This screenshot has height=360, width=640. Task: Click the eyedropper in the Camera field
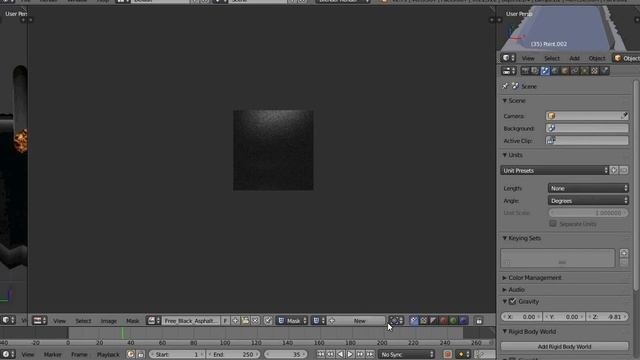[624, 116]
